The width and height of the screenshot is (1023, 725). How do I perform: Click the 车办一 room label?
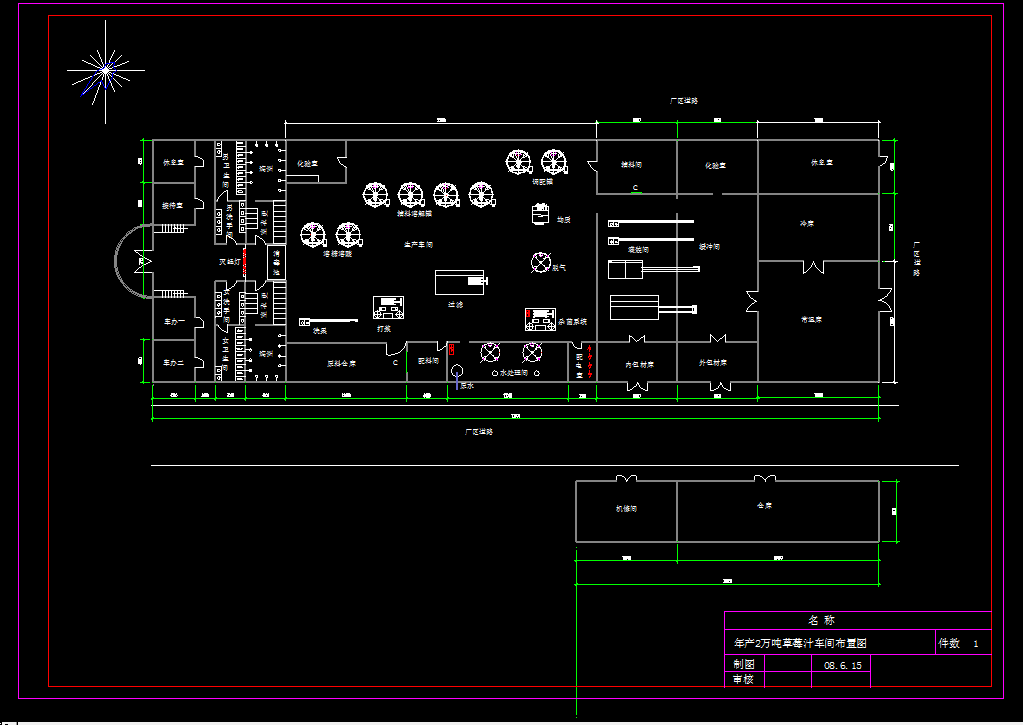point(174,321)
